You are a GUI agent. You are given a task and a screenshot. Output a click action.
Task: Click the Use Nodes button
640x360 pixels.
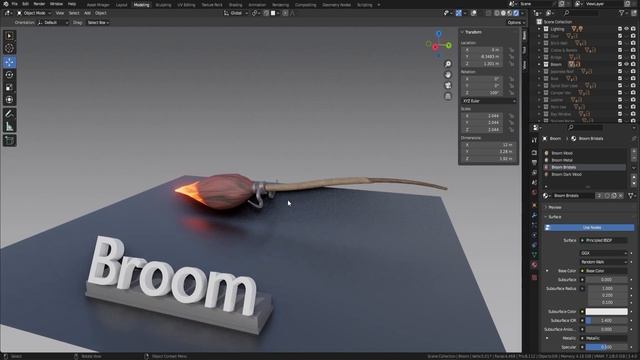click(x=589, y=228)
